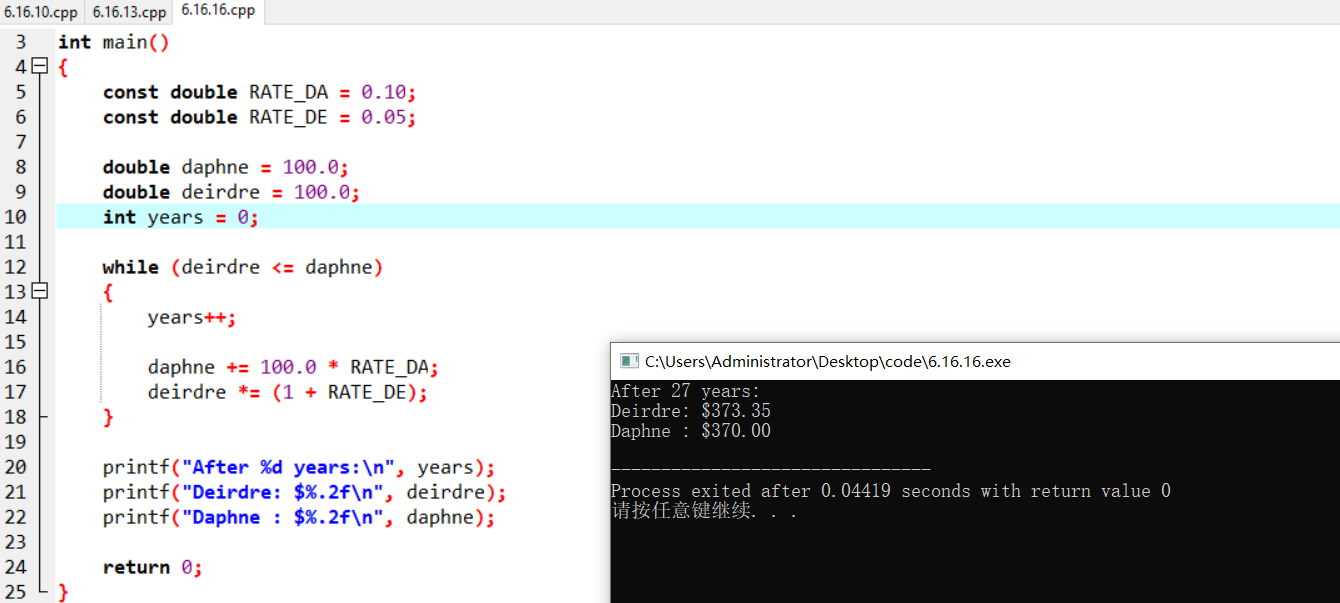Click 'daphne += 100.0 * RATE_DA;' line
The width and height of the screenshot is (1340, 603).
[293, 367]
